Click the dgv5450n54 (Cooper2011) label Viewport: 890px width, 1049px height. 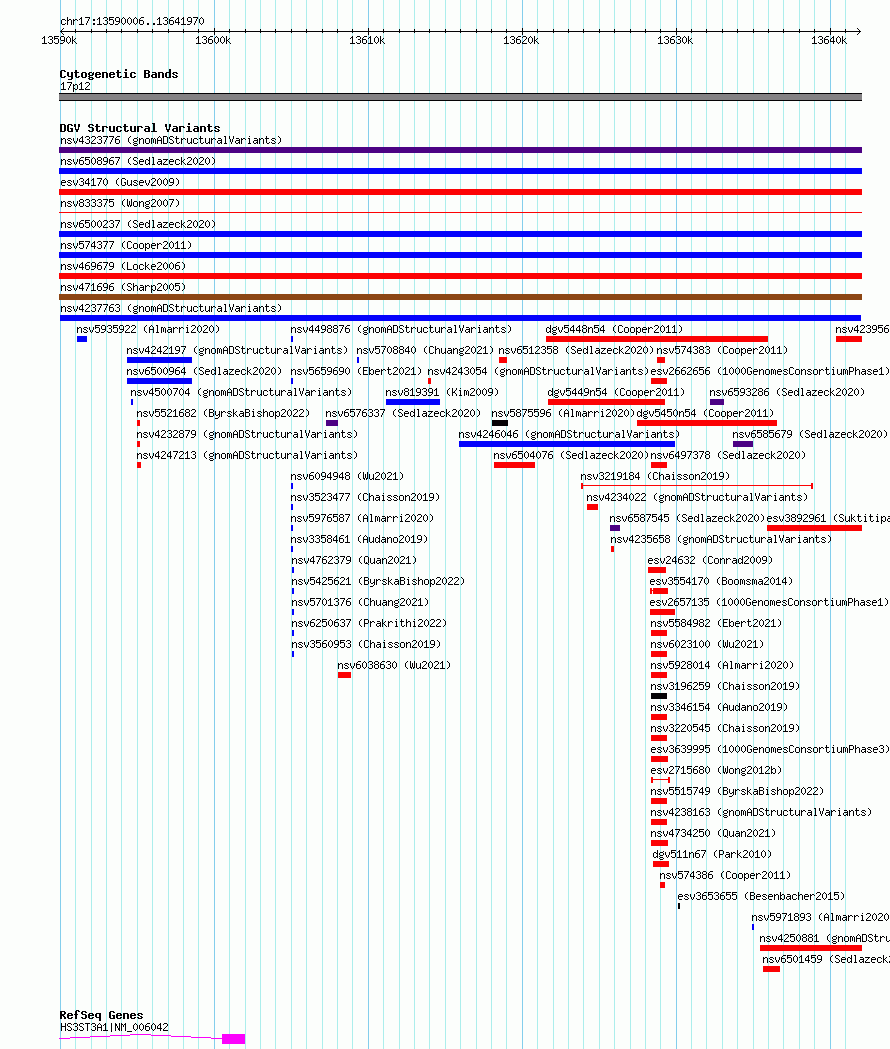[705, 413]
